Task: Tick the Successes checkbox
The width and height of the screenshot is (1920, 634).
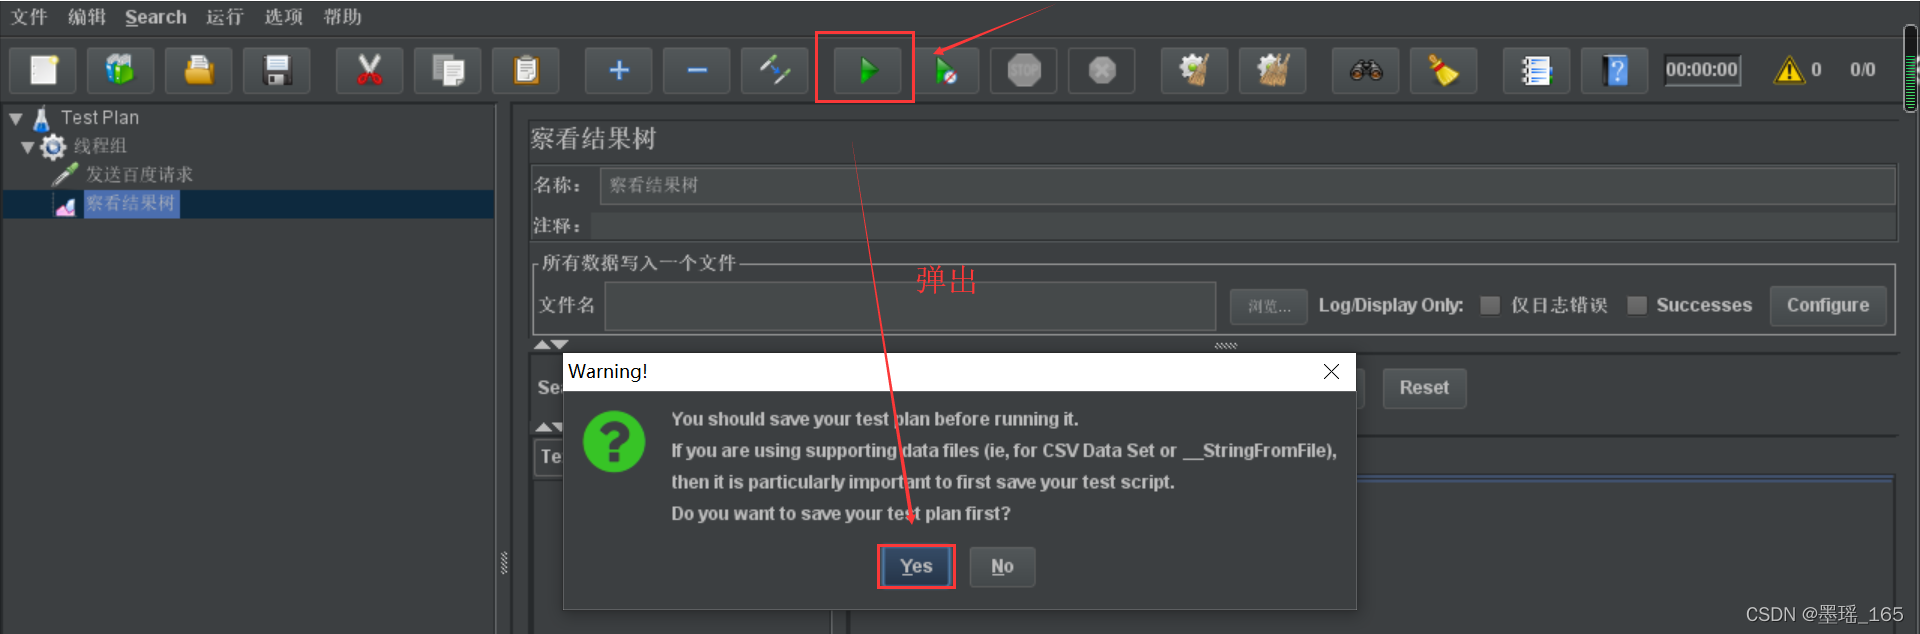Action: click(1637, 305)
